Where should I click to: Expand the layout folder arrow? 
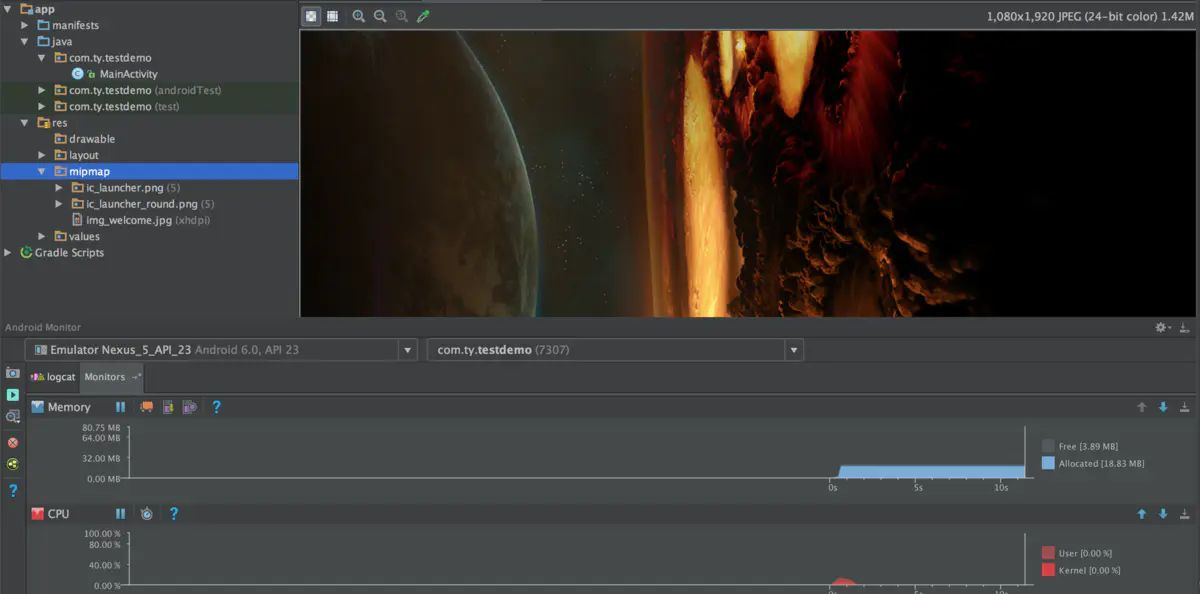42,155
